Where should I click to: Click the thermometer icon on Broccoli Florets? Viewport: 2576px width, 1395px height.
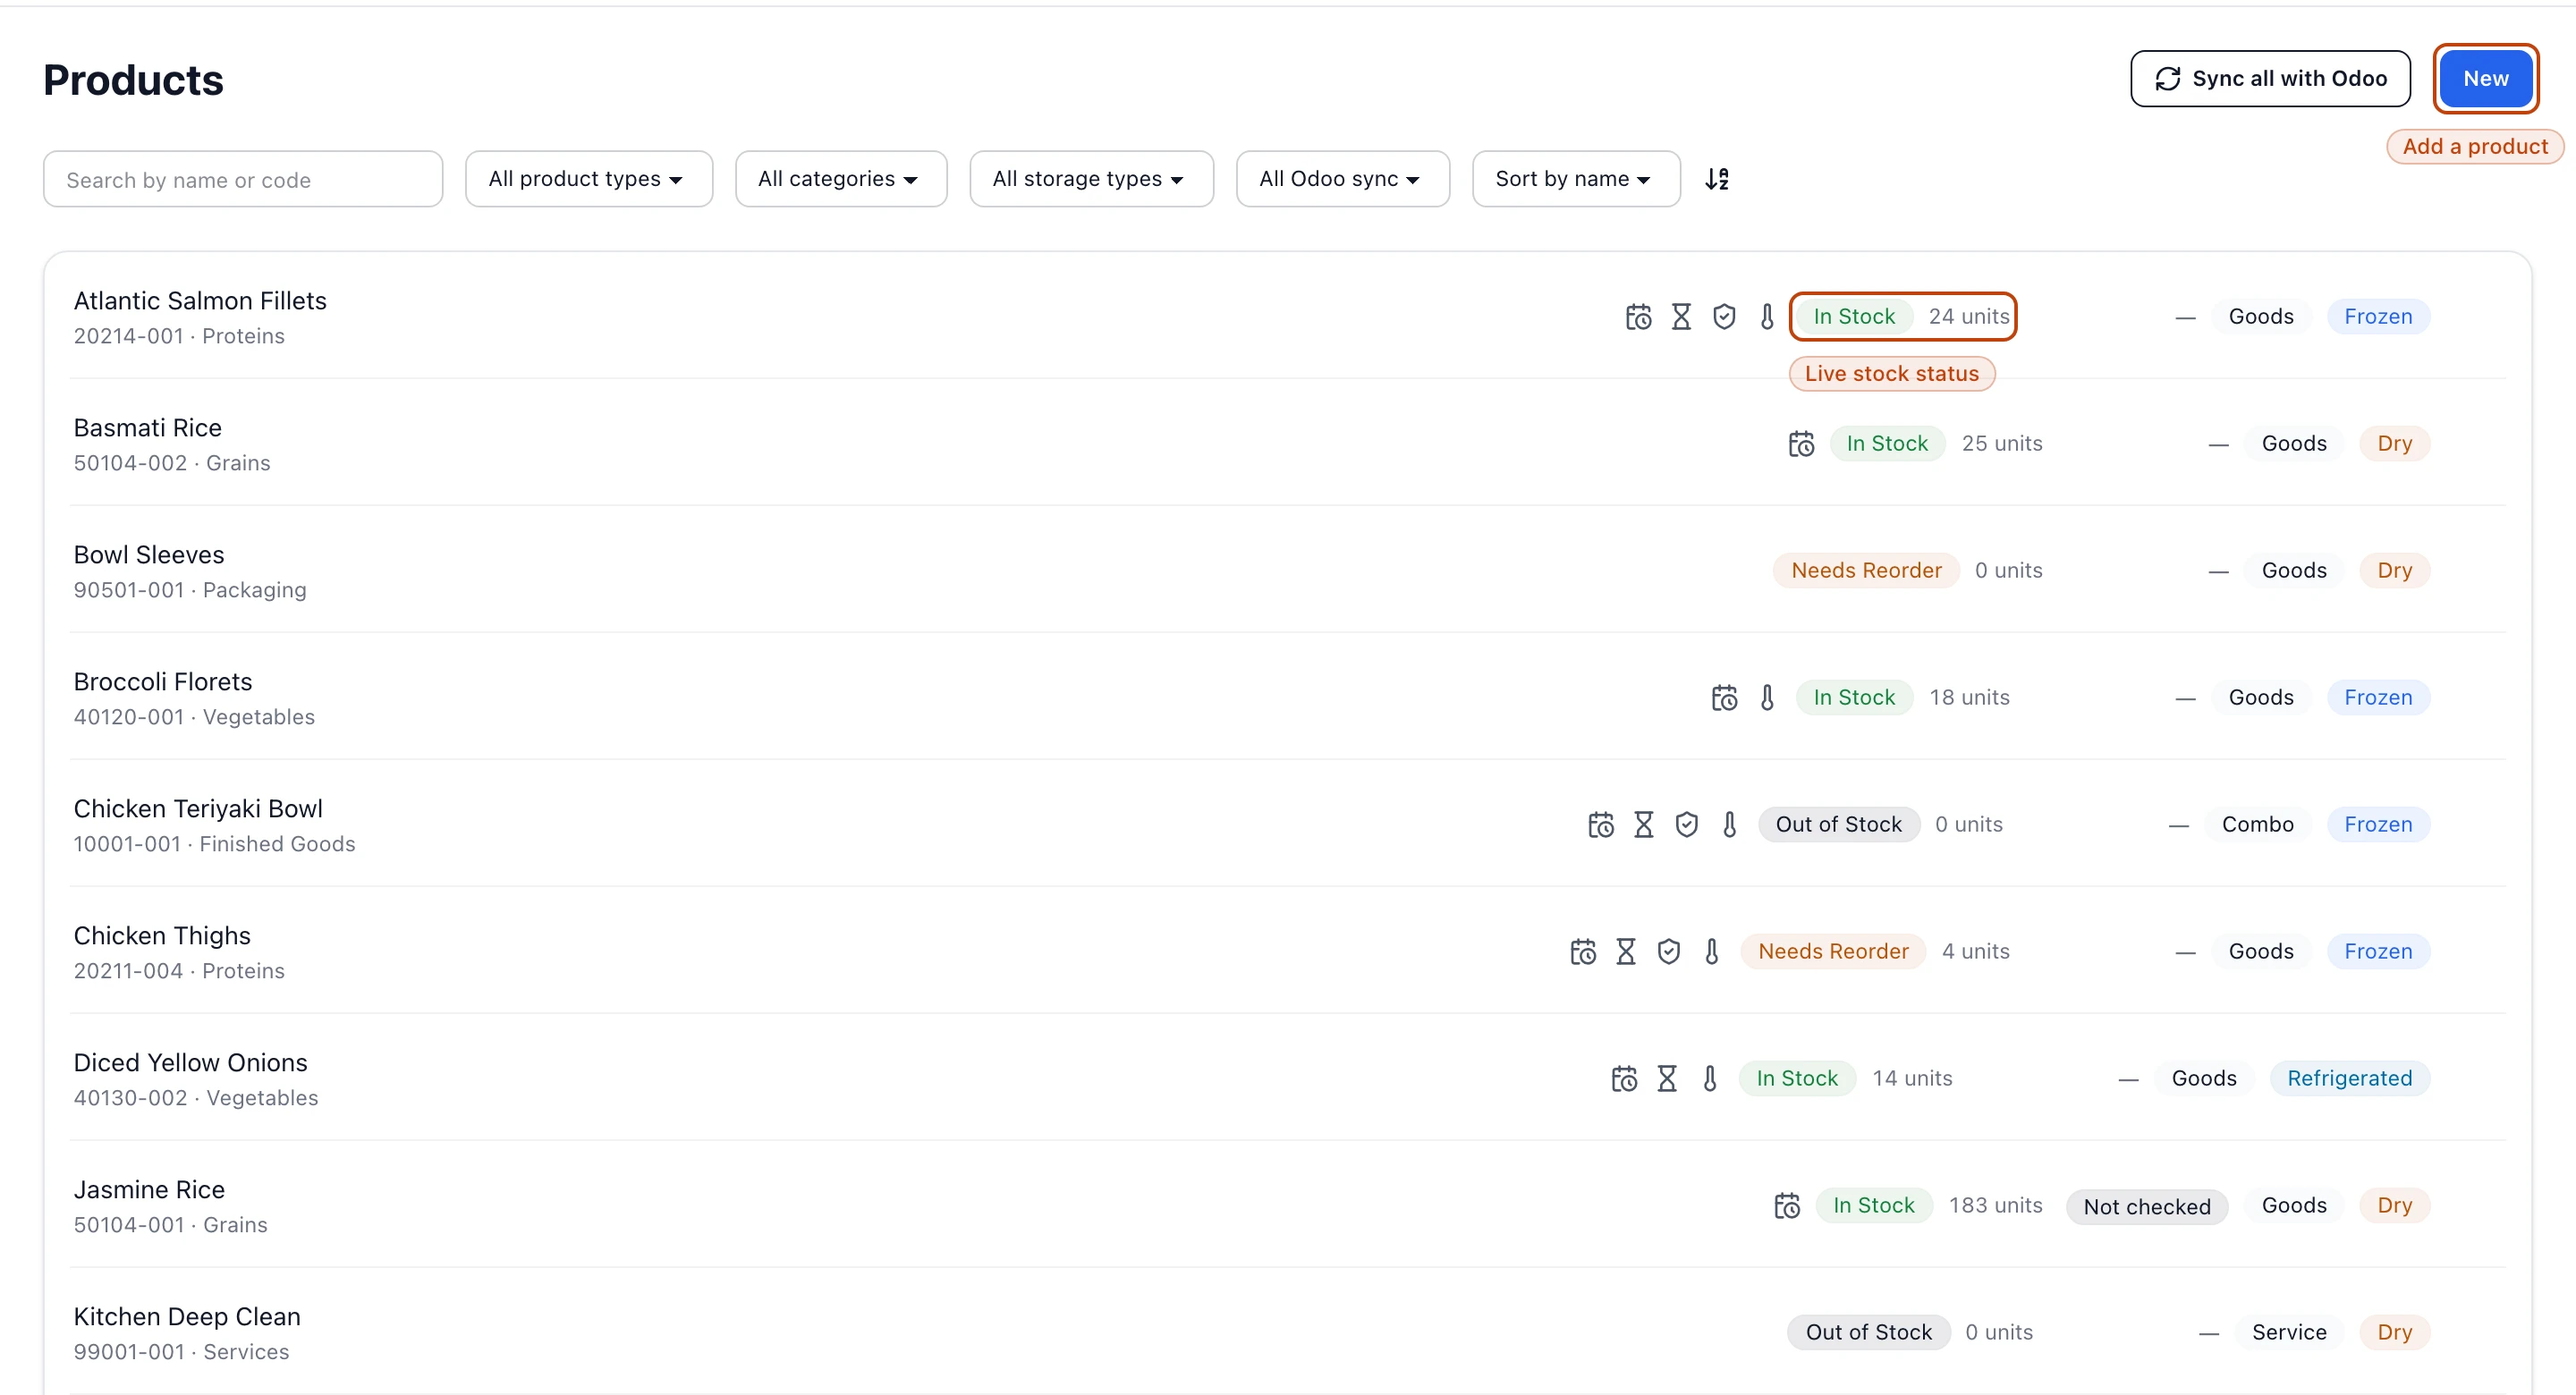click(x=1767, y=698)
